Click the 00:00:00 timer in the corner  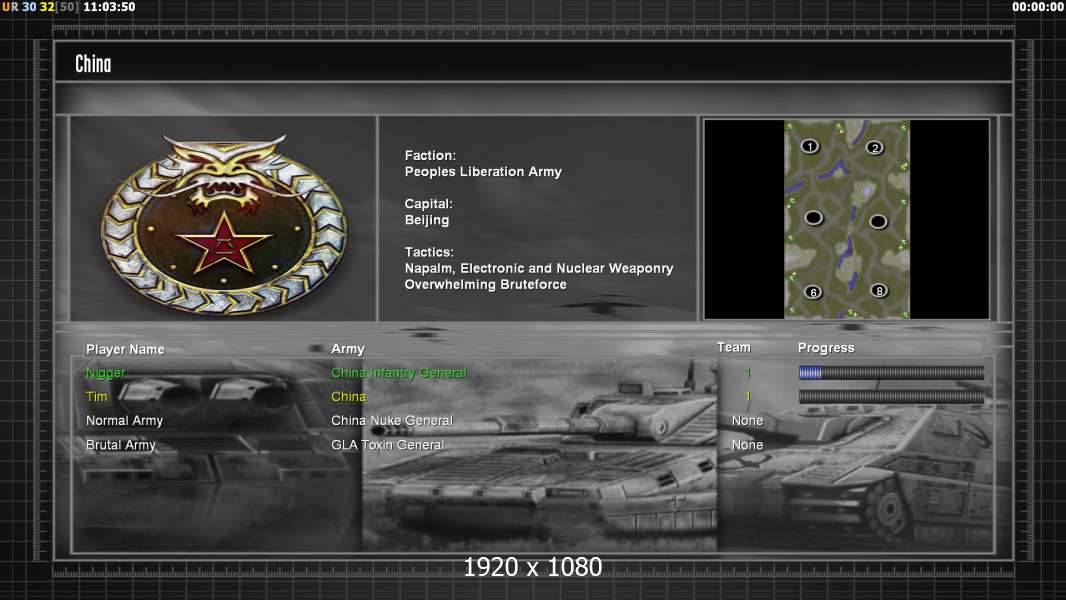pos(1037,7)
